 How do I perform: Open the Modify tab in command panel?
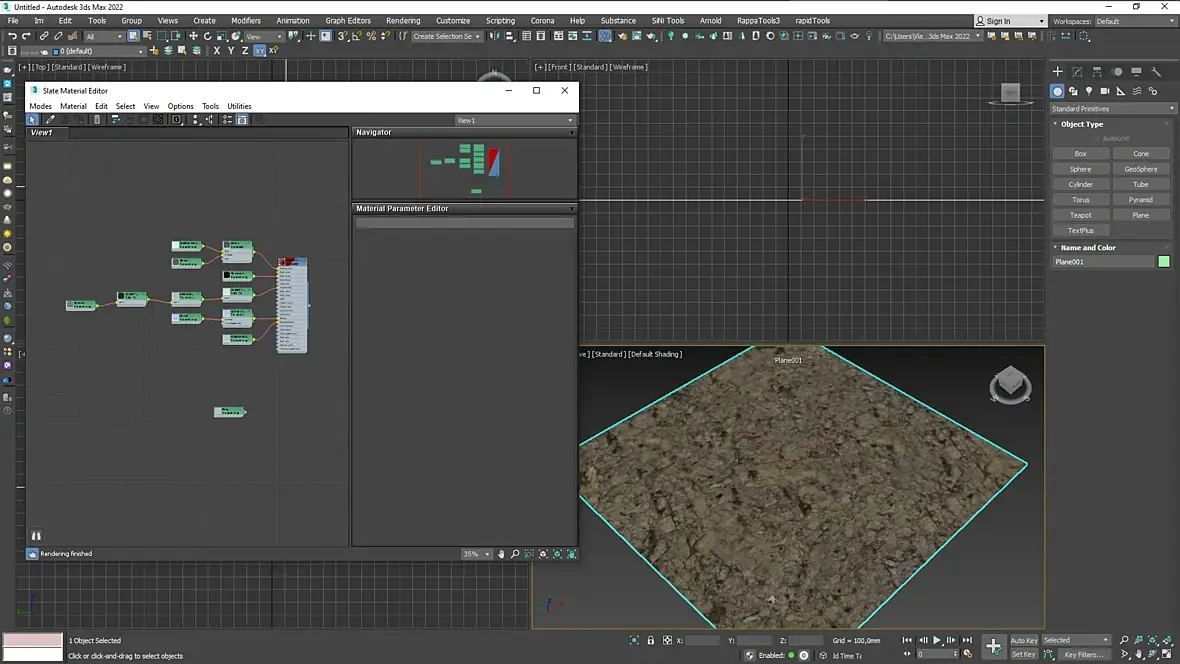tap(1077, 72)
